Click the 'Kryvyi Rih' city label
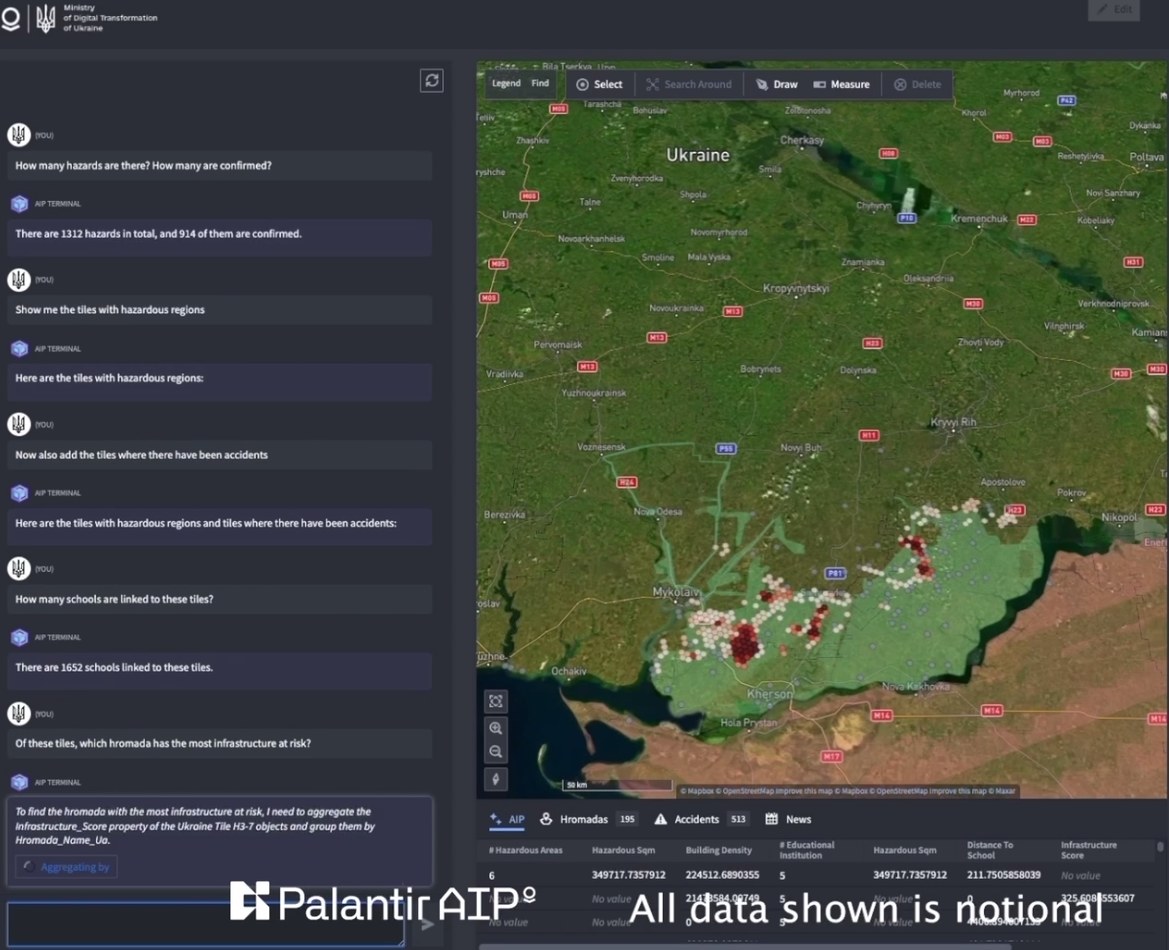Image resolution: width=1169 pixels, height=950 pixels. click(954, 422)
